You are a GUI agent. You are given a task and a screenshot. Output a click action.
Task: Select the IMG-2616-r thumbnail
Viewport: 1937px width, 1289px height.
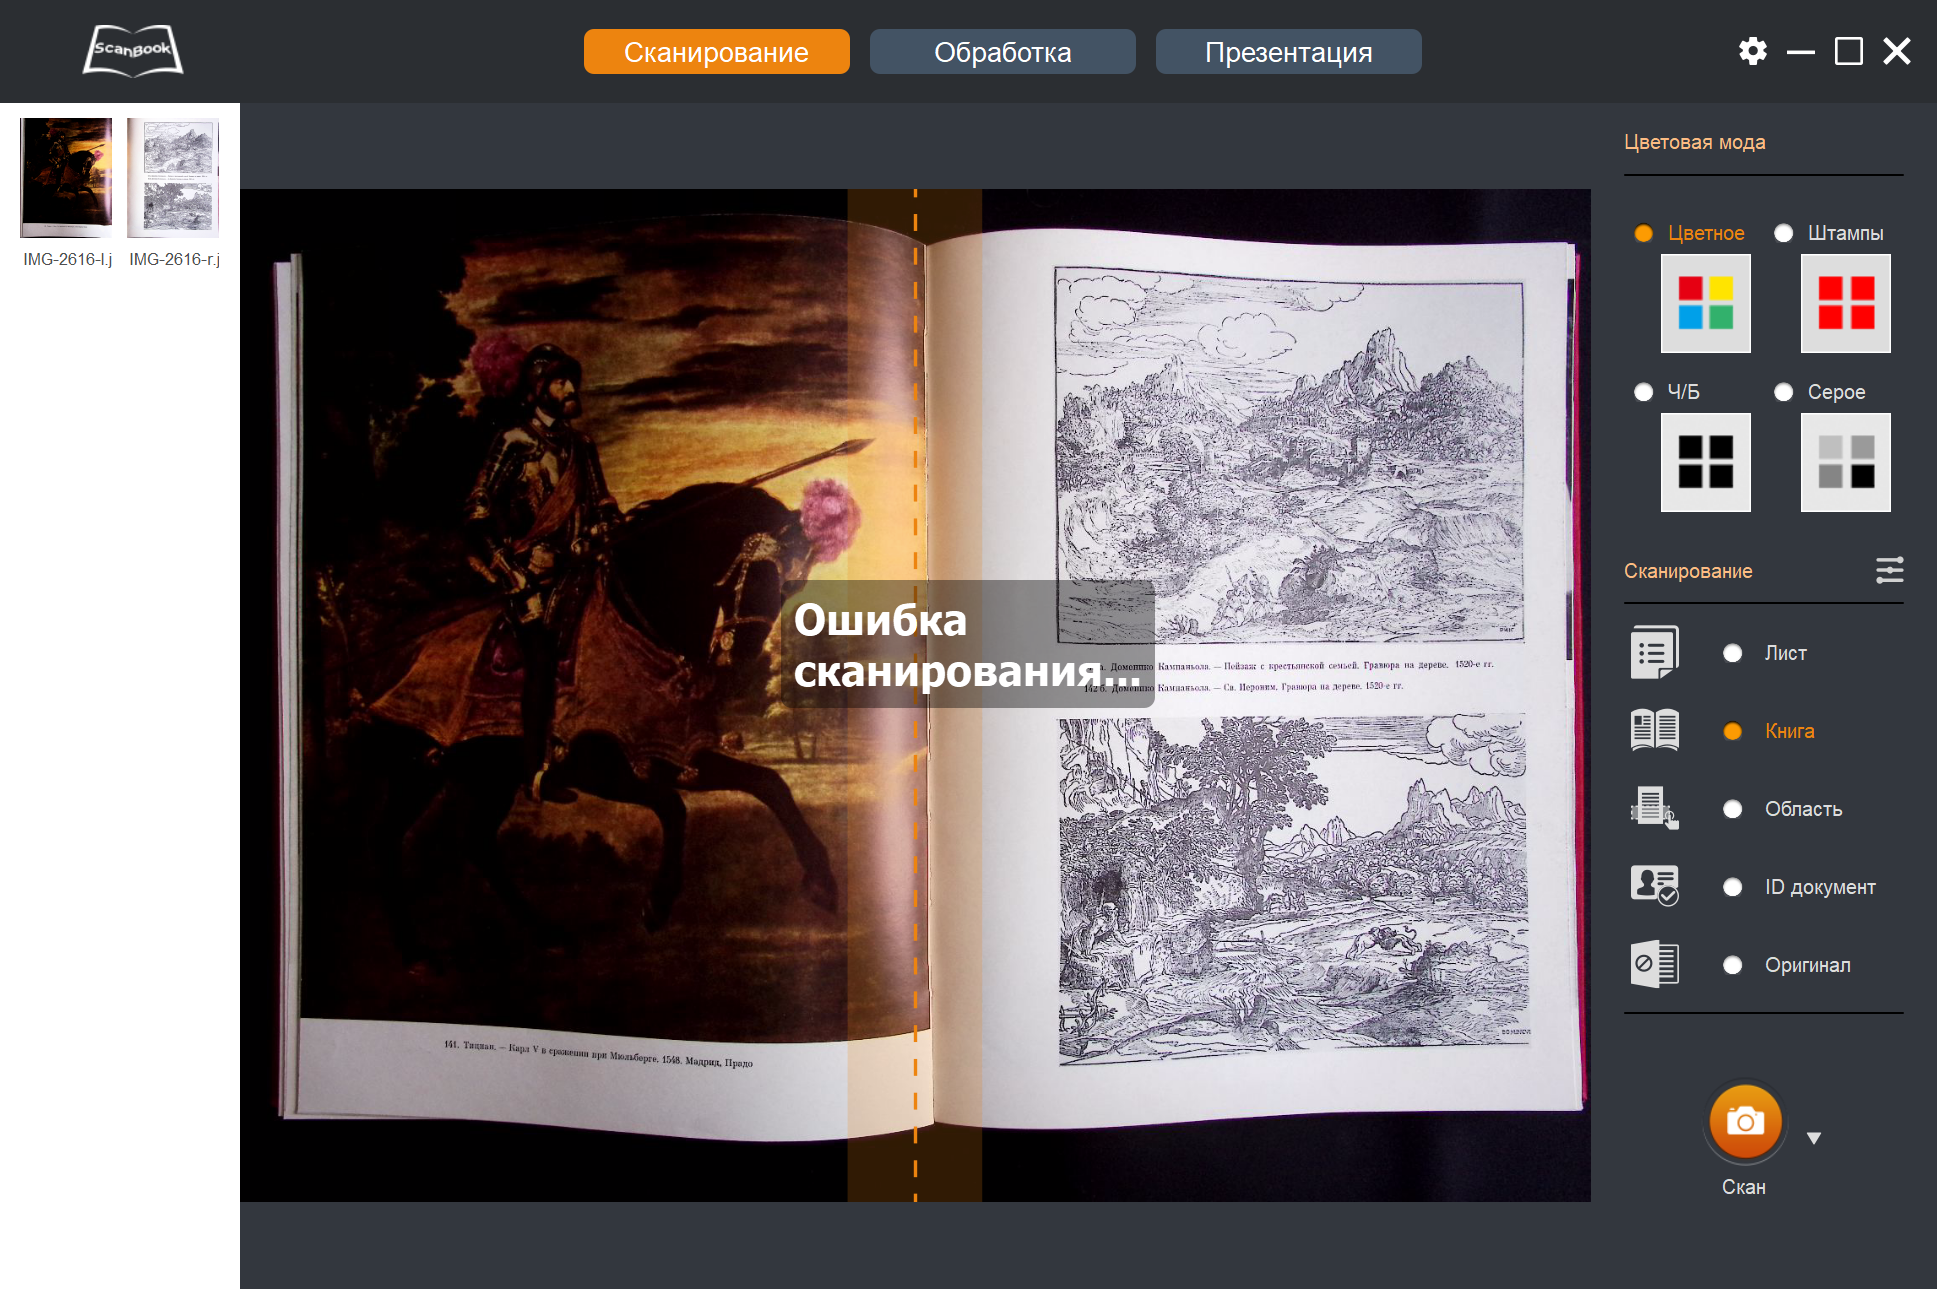(174, 176)
